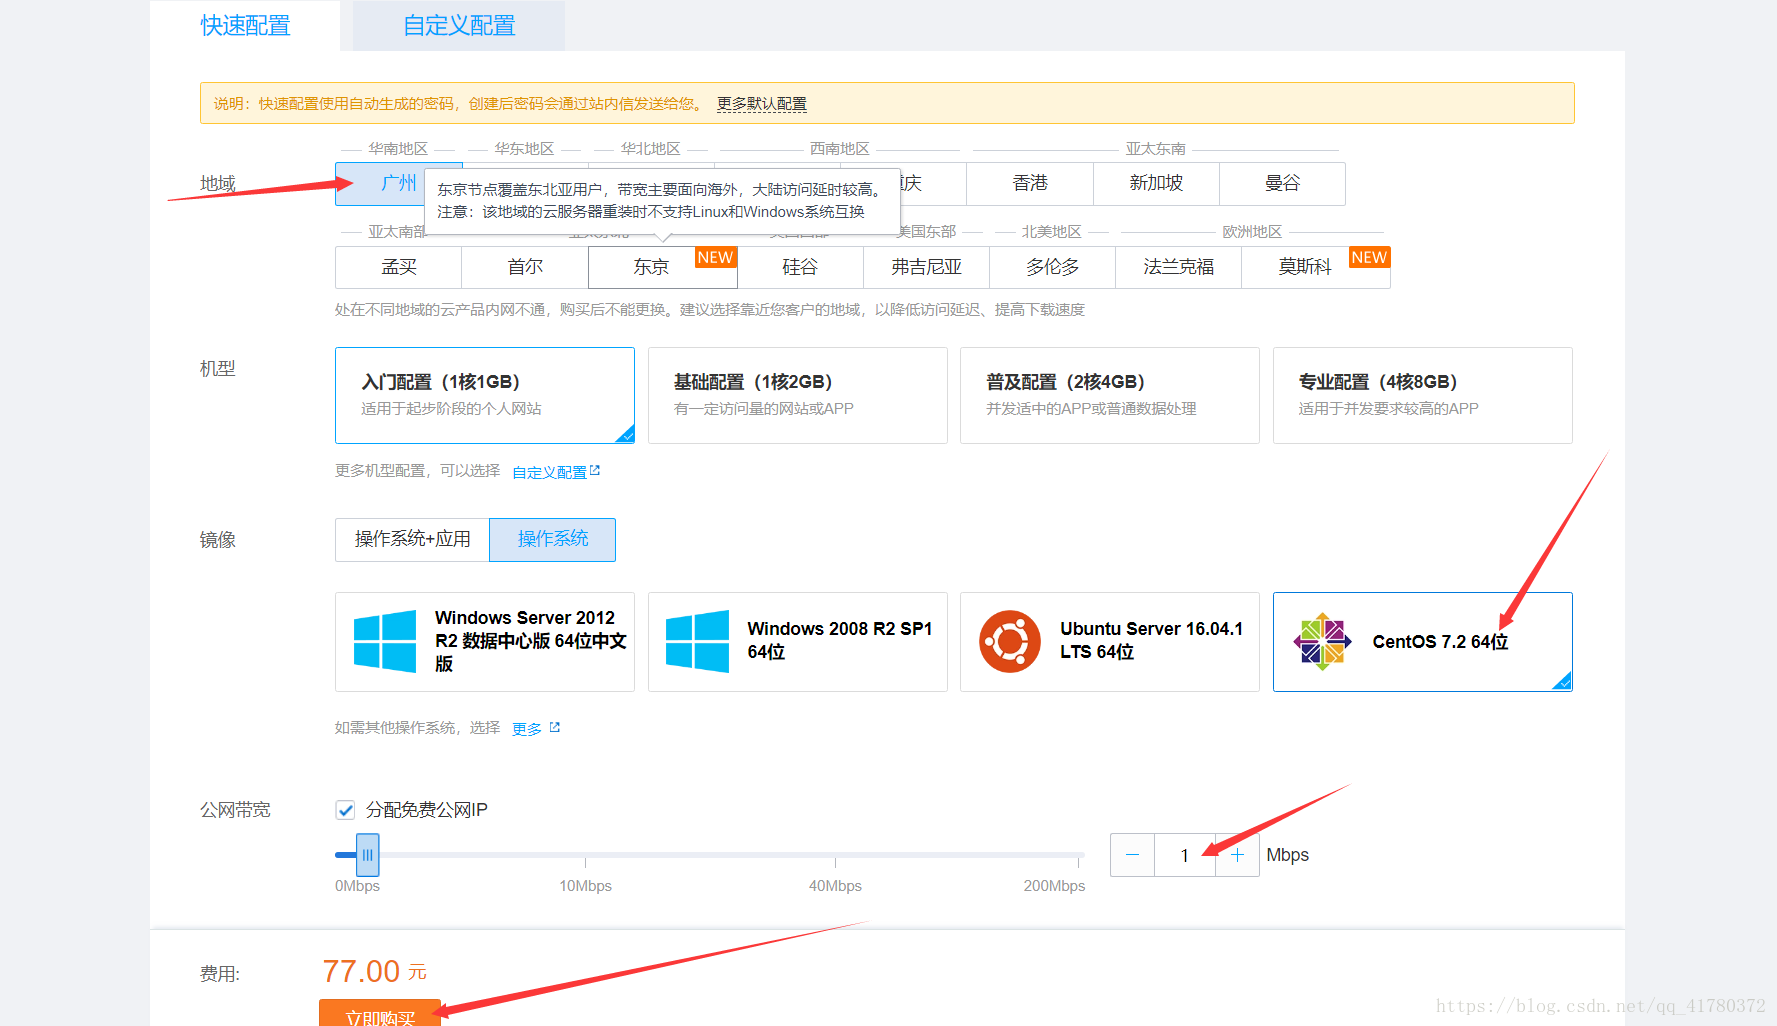Open 自定义配置 link below machine types
Viewport: 1777px width, 1026px height.
(x=549, y=472)
